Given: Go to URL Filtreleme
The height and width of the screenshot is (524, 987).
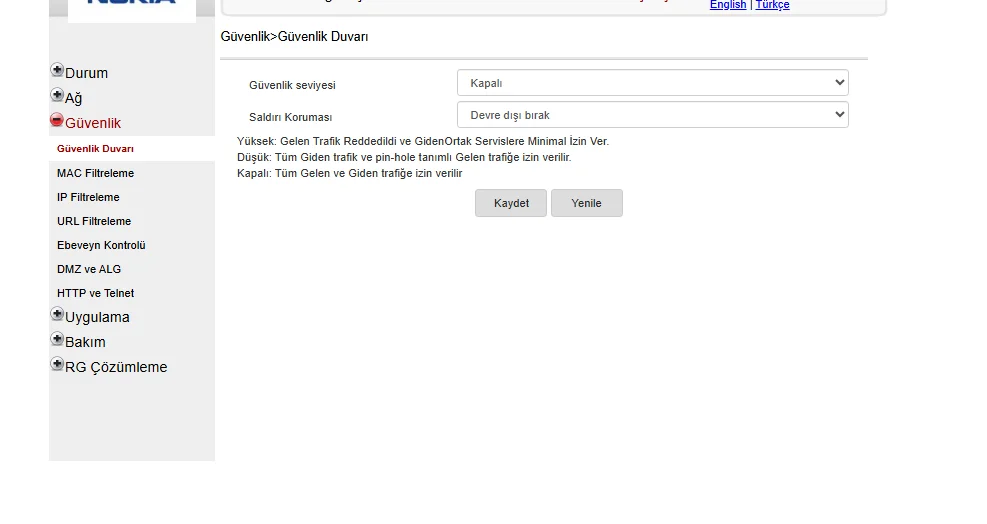Looking at the screenshot, I should 94,221.
